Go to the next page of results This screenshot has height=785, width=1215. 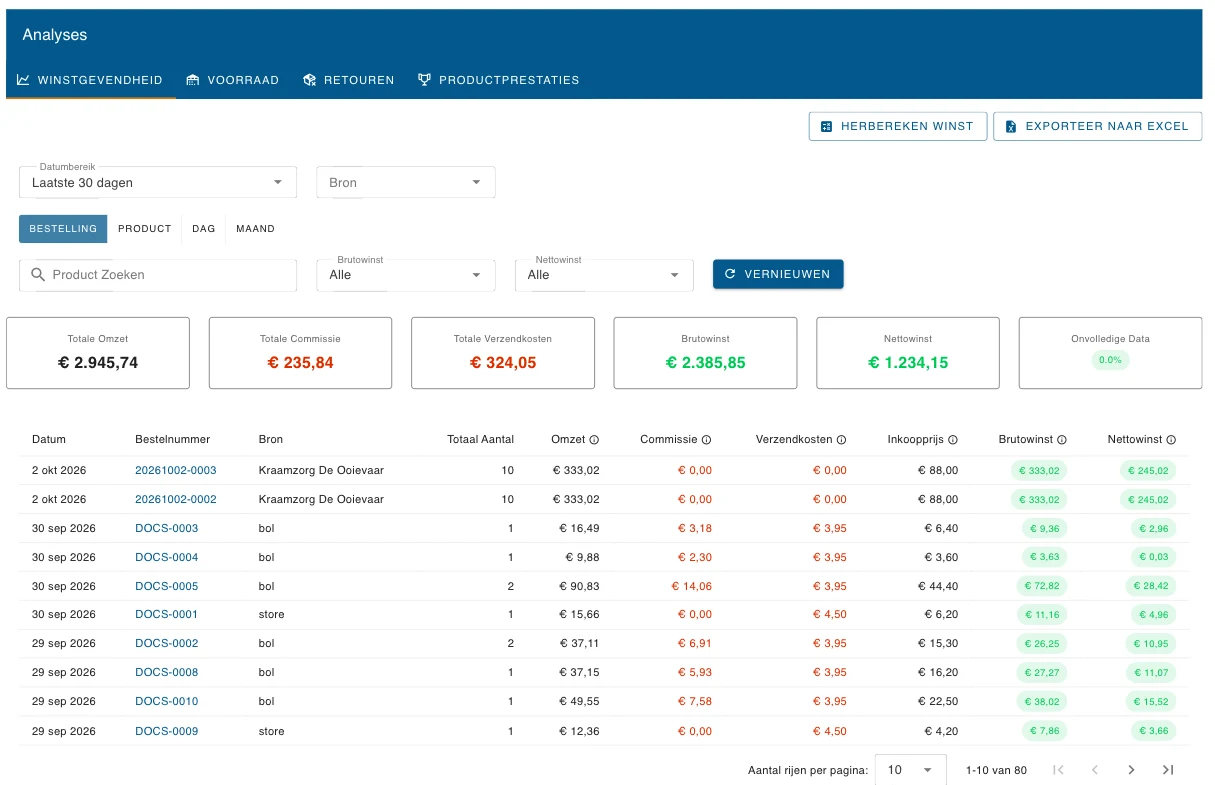(x=1131, y=770)
